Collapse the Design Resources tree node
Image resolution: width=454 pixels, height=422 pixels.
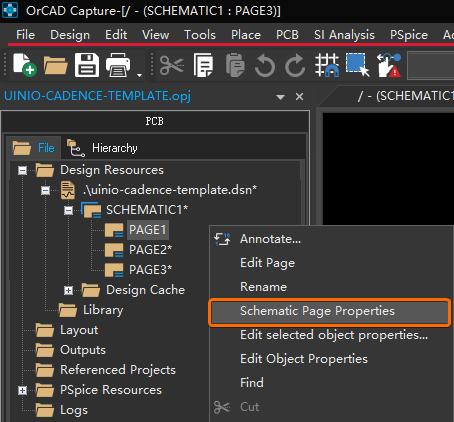(x=22, y=171)
